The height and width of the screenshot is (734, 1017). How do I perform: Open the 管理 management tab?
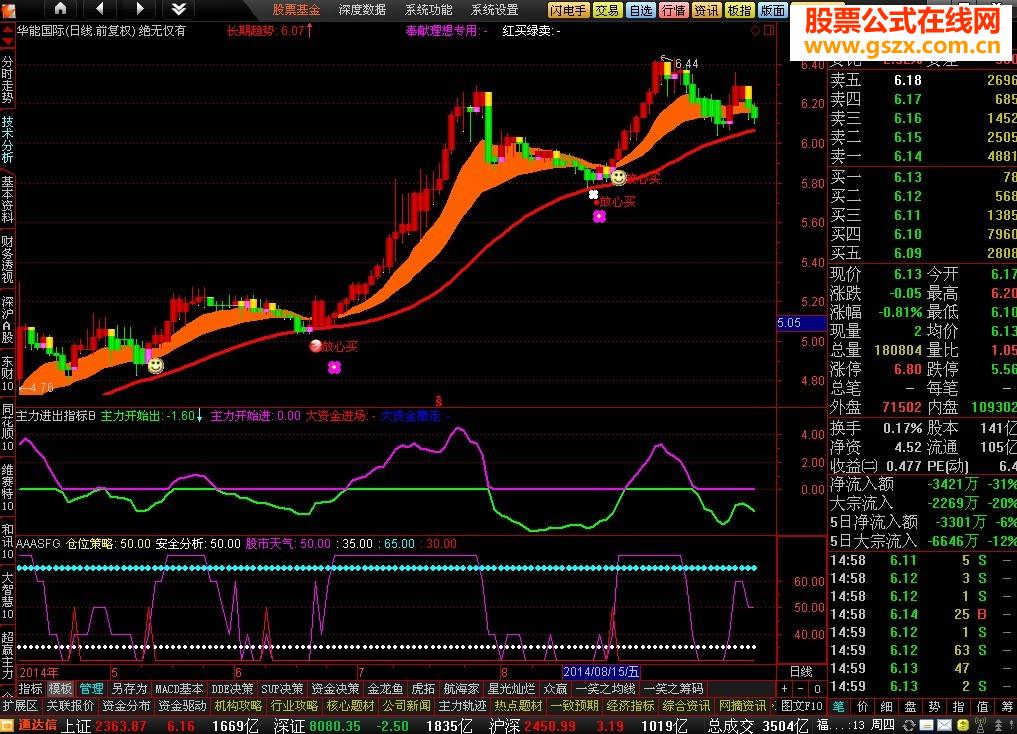click(91, 689)
